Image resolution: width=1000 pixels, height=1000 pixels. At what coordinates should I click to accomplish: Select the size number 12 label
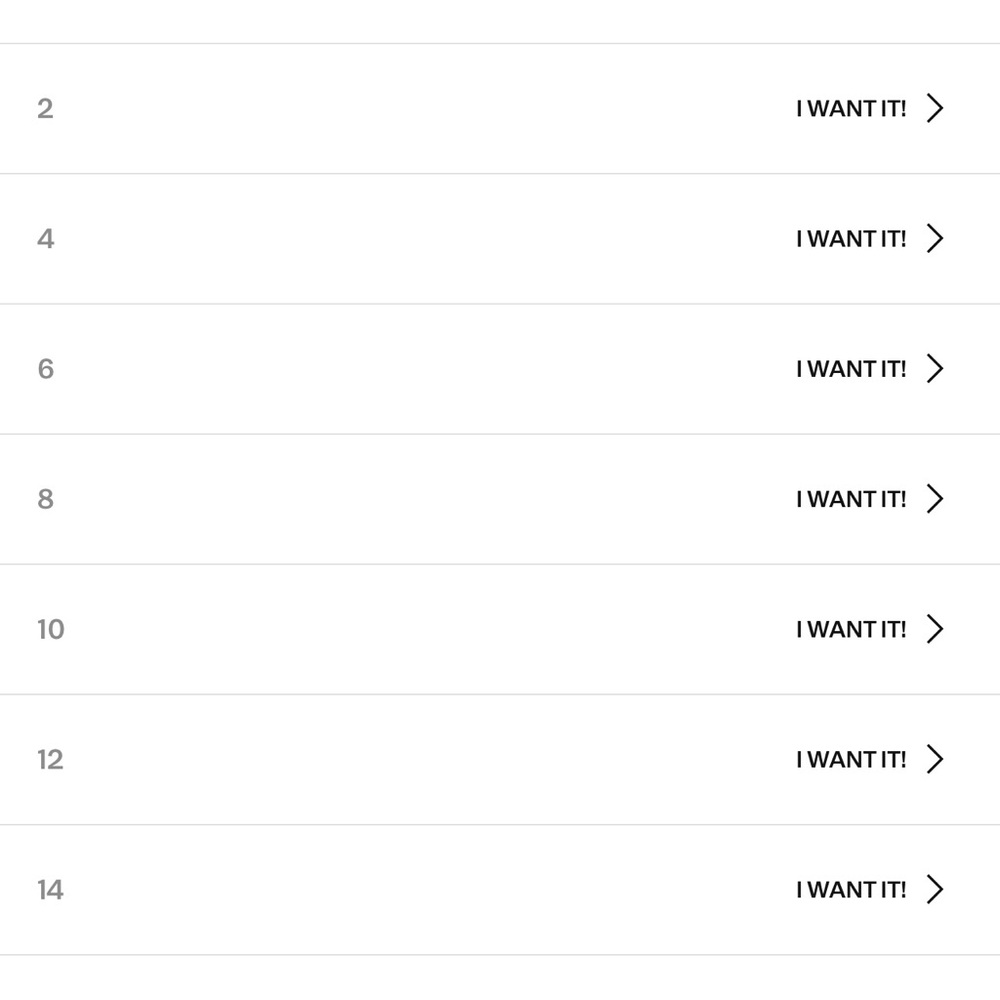pos(50,760)
